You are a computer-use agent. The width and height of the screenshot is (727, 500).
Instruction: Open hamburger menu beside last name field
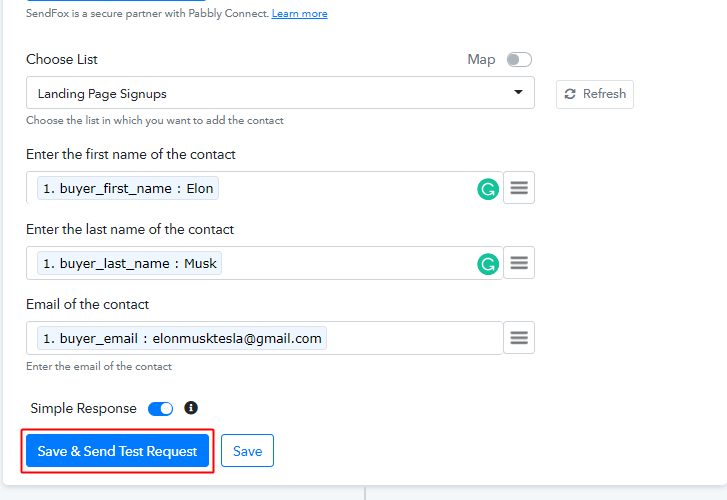point(518,263)
